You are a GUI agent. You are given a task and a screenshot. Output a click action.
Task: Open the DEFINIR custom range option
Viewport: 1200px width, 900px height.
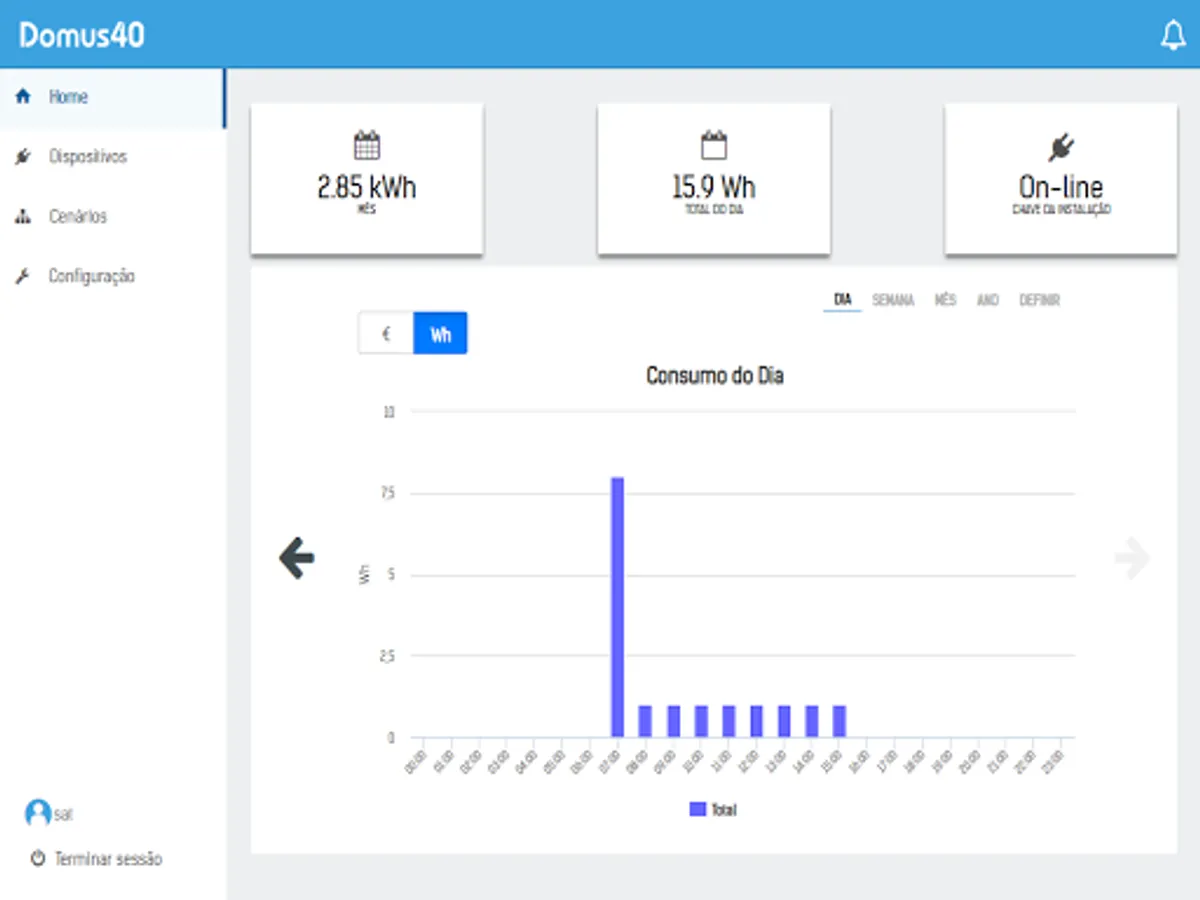1040,300
